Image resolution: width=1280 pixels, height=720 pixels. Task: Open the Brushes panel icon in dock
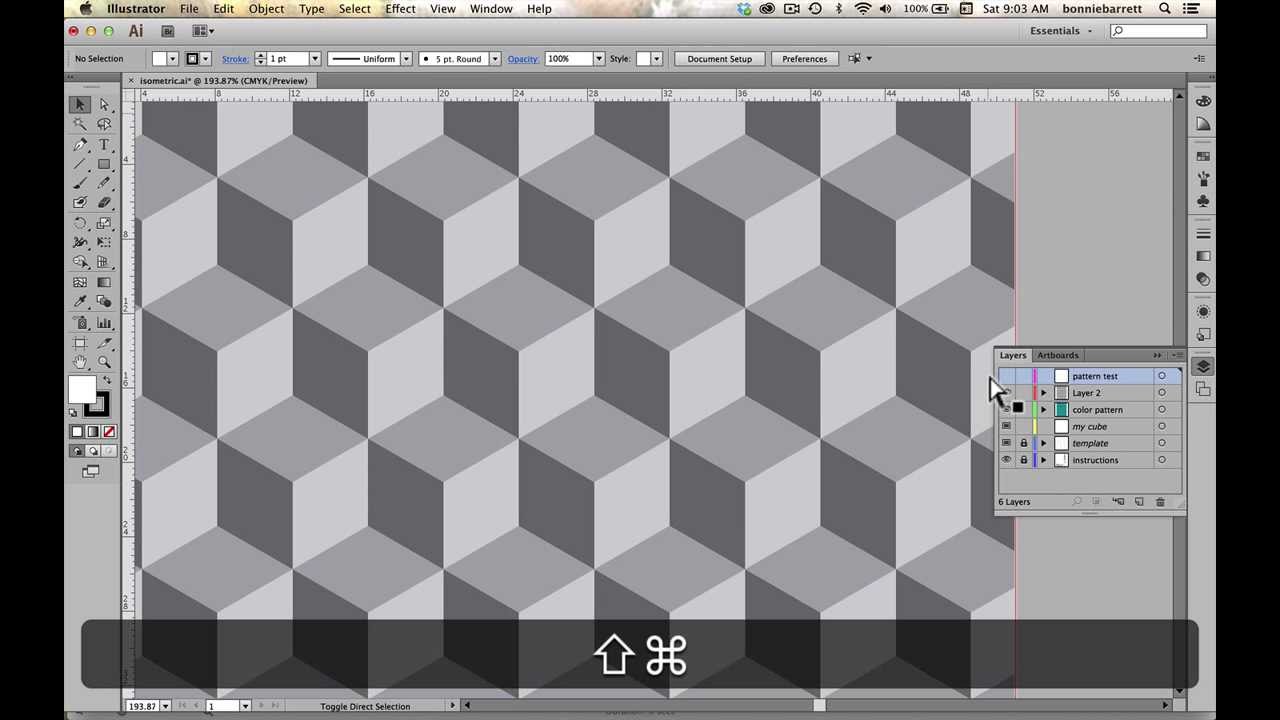1203,179
